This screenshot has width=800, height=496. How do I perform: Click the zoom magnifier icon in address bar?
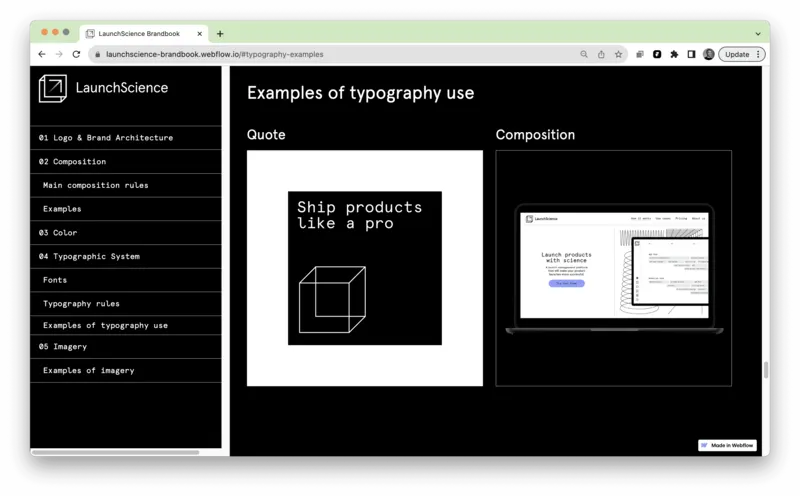point(584,54)
